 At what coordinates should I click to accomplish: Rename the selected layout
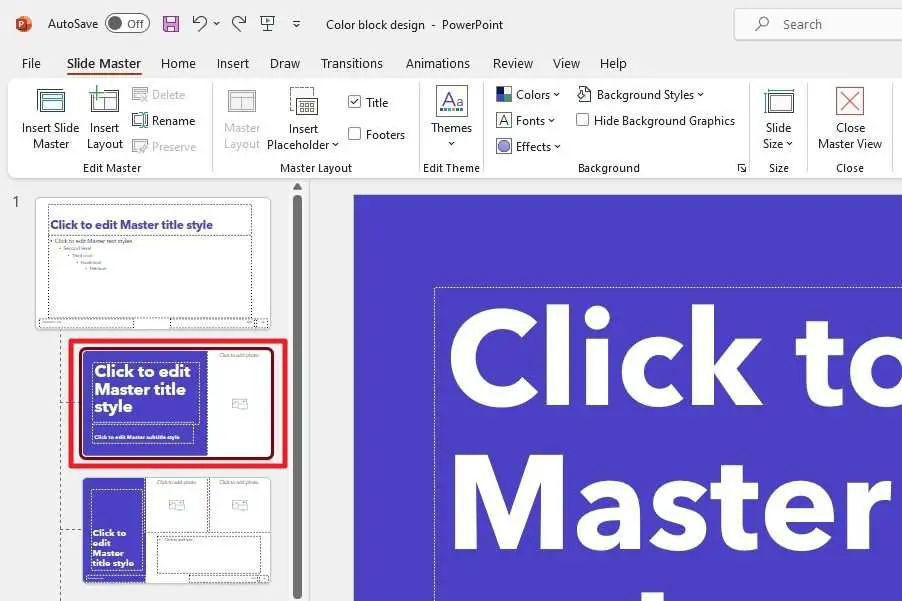pos(163,120)
